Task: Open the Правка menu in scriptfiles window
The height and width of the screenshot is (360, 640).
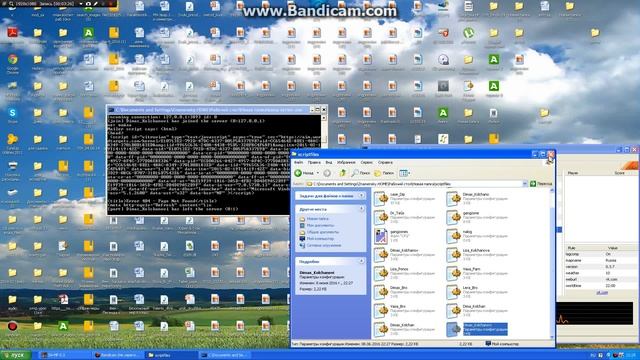Action: 314,162
